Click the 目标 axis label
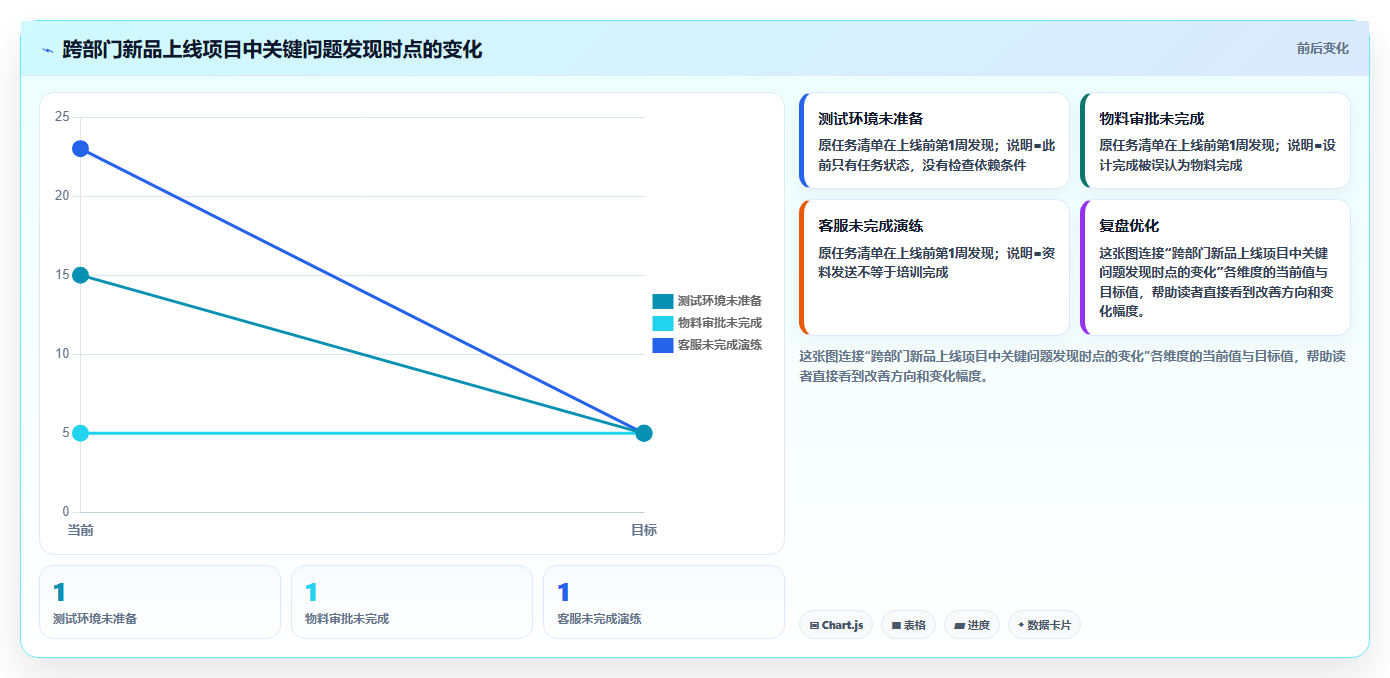Viewport: 1390px width, 678px height. tap(644, 530)
